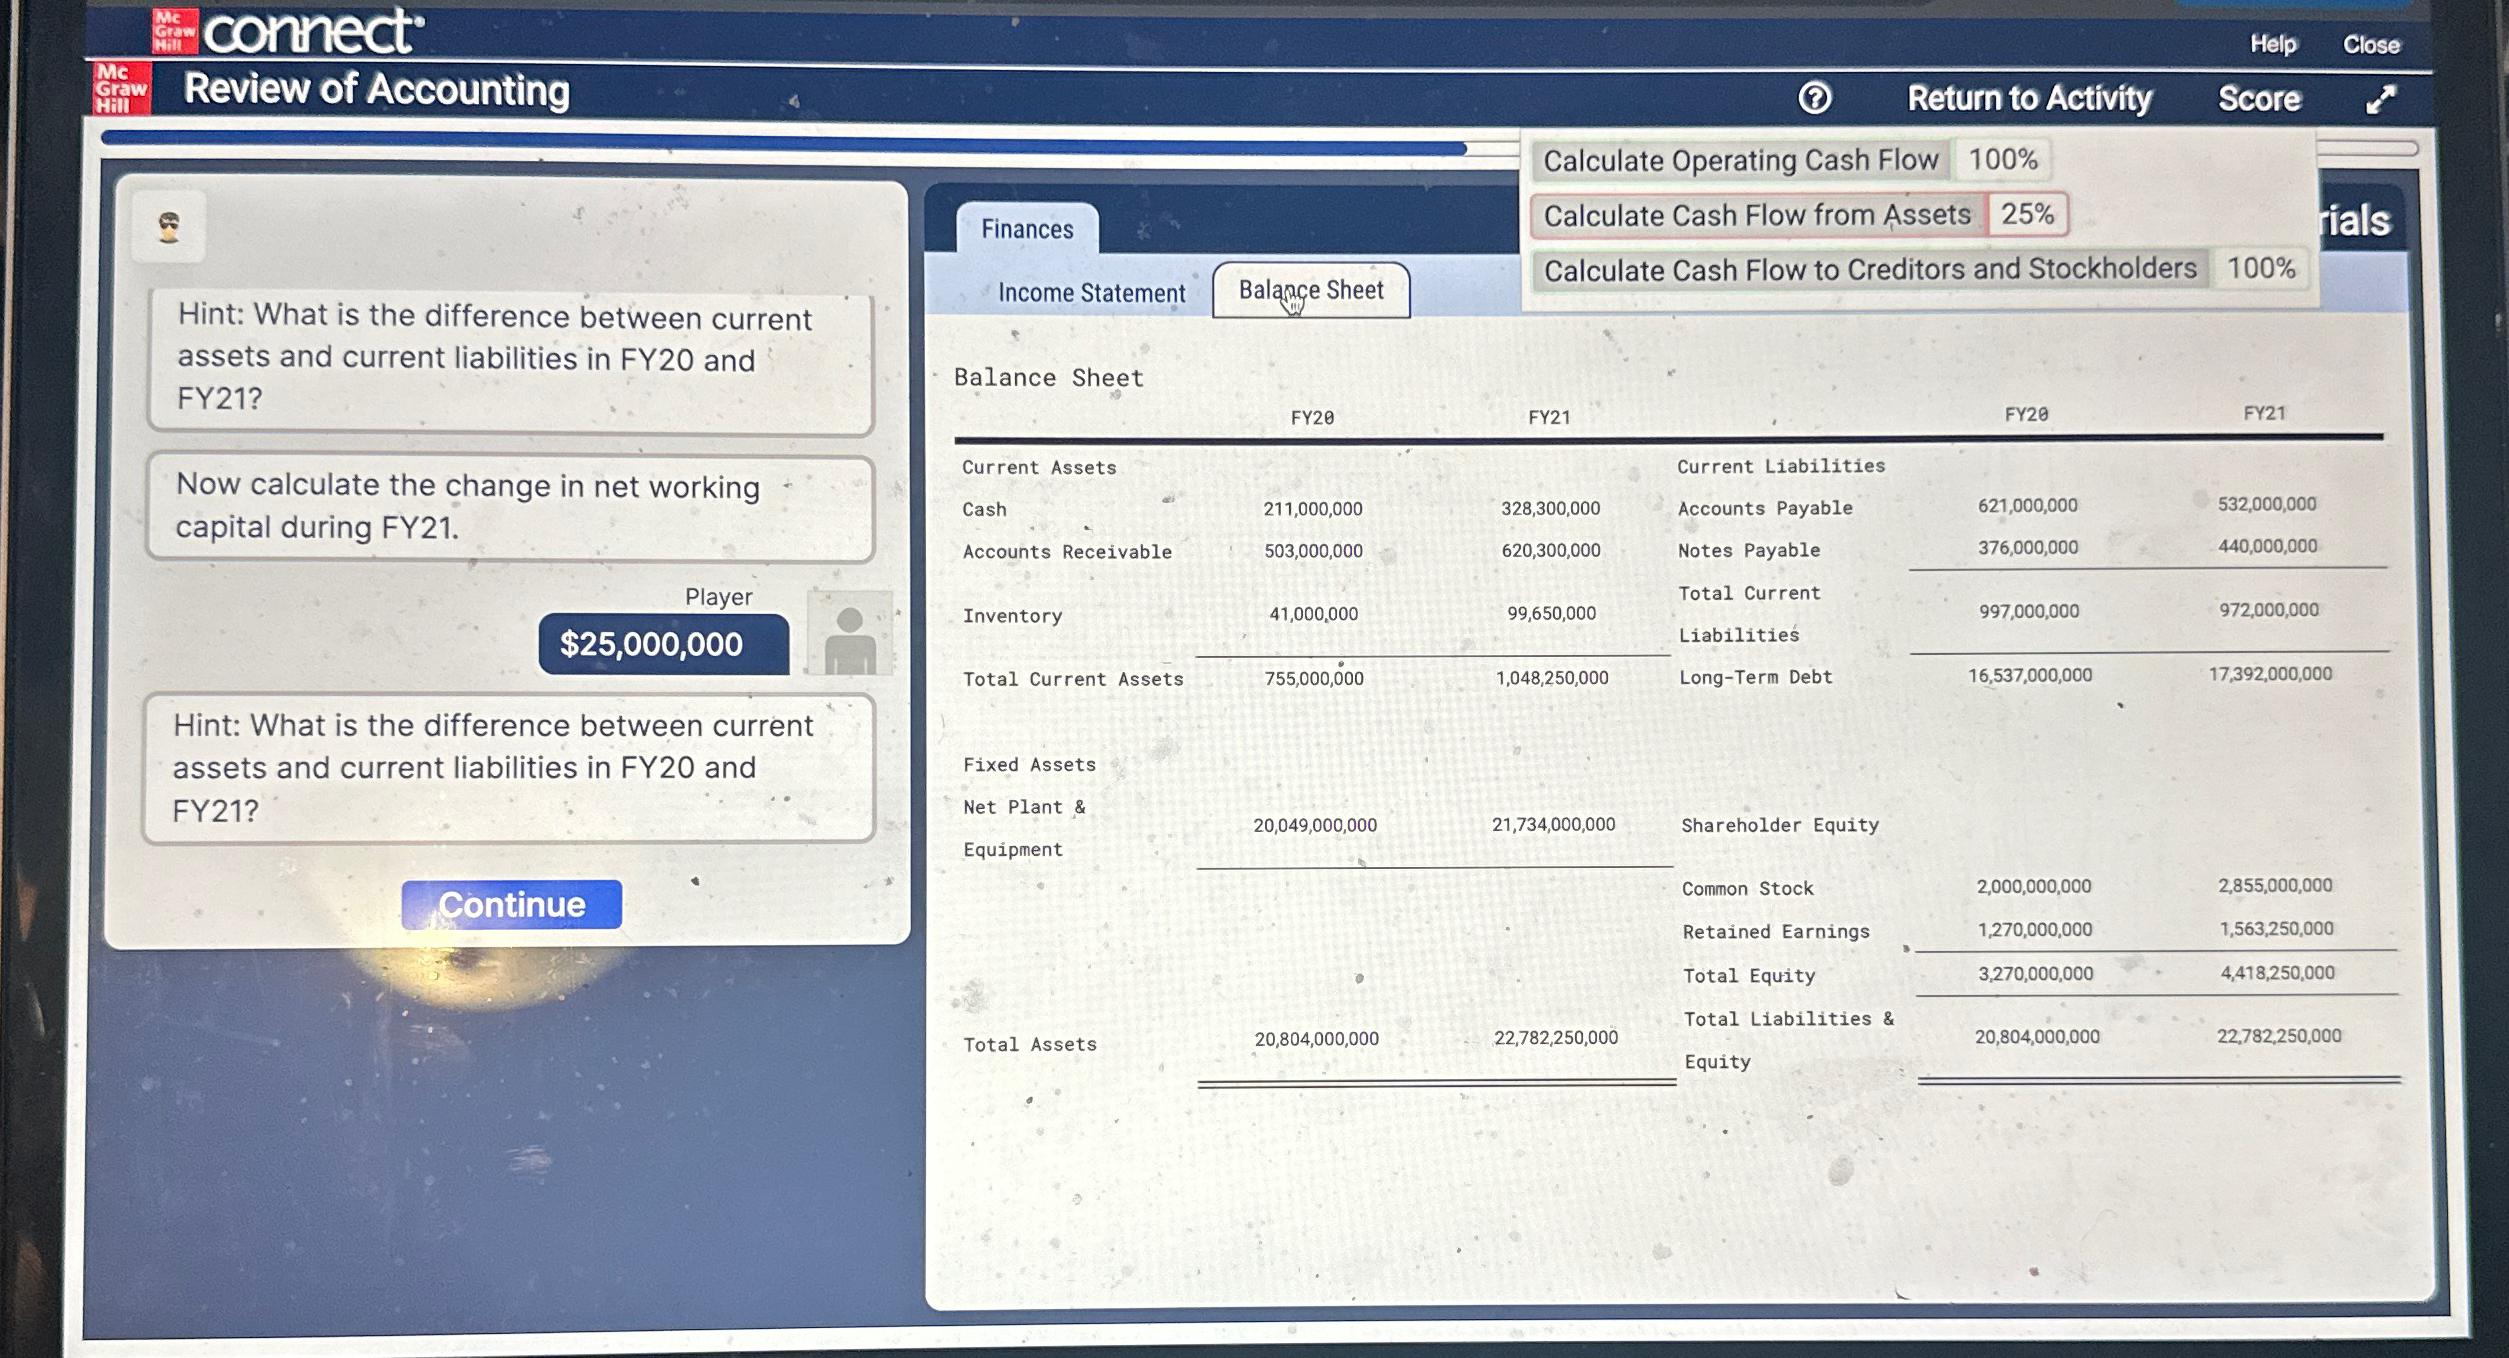The height and width of the screenshot is (1358, 2509).
Task: Click the net working capital question message
Action: 509,507
